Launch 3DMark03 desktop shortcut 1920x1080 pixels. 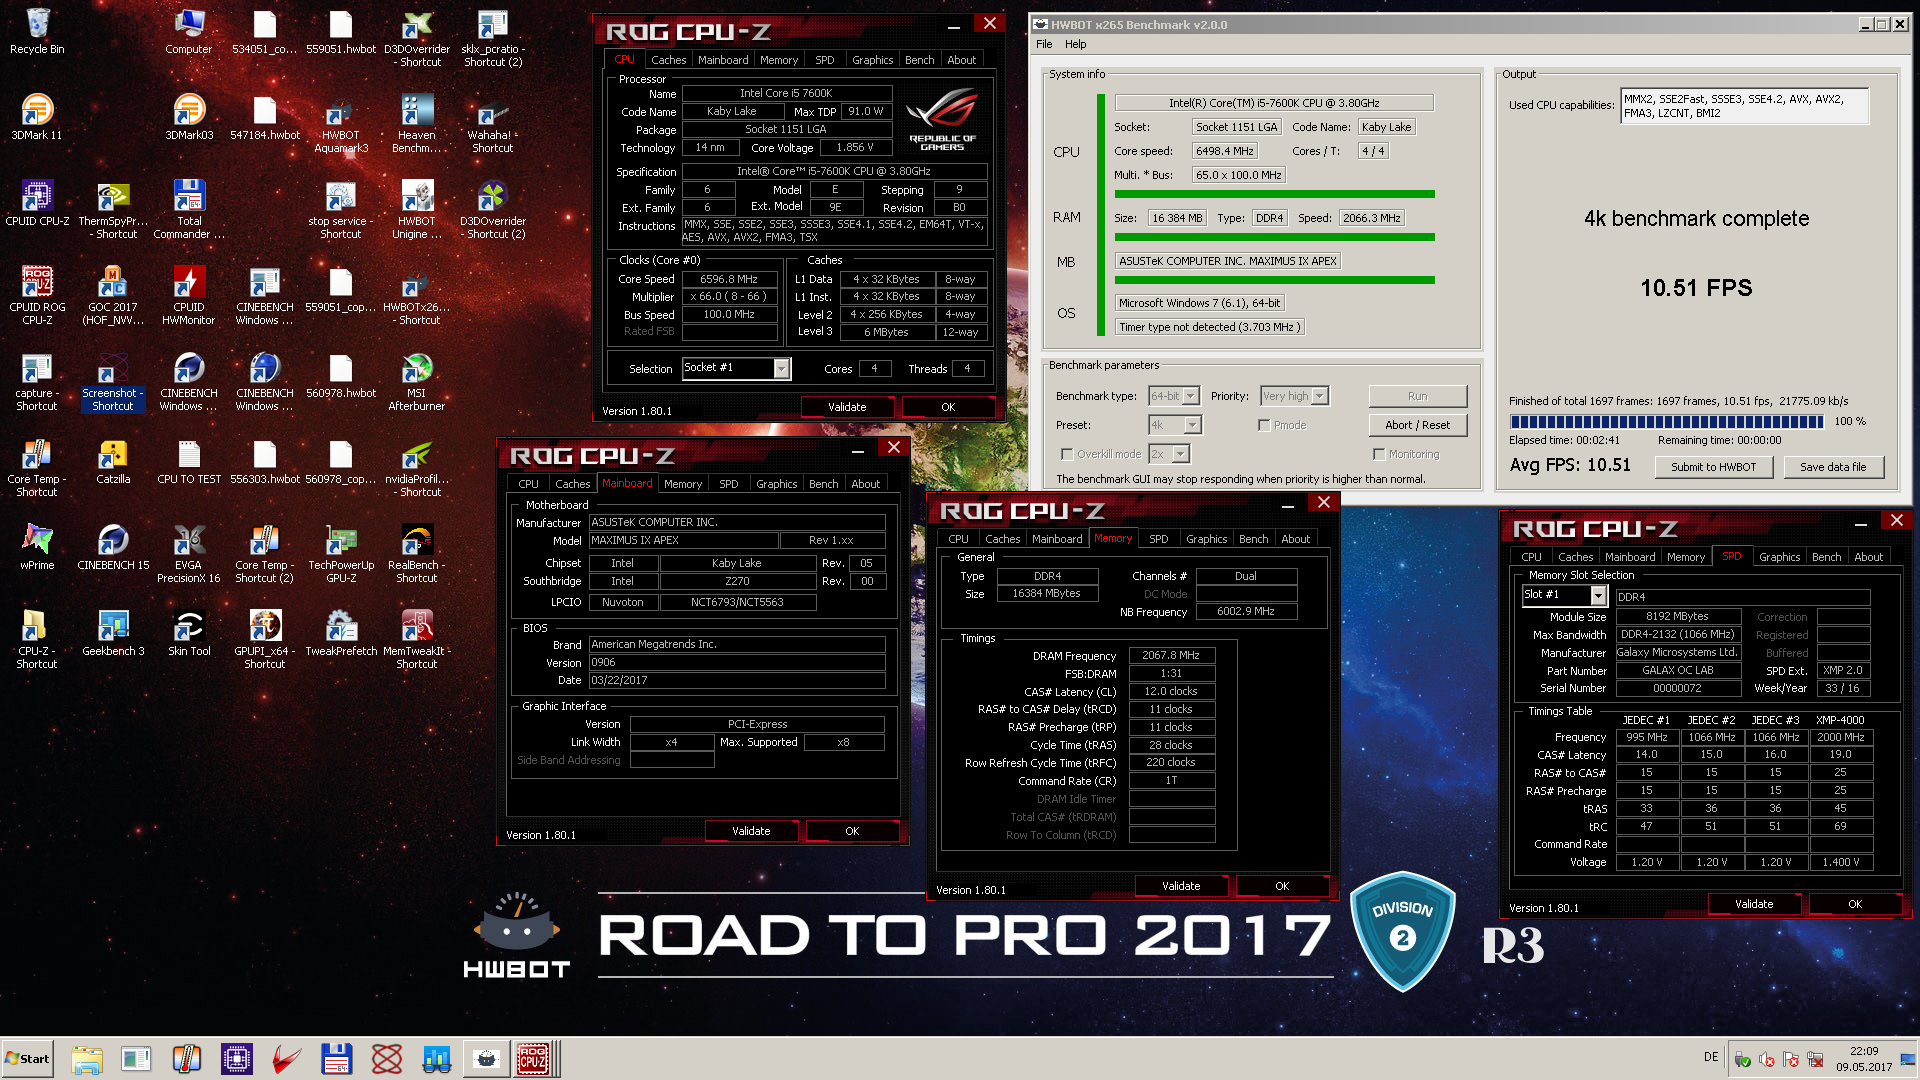click(189, 118)
